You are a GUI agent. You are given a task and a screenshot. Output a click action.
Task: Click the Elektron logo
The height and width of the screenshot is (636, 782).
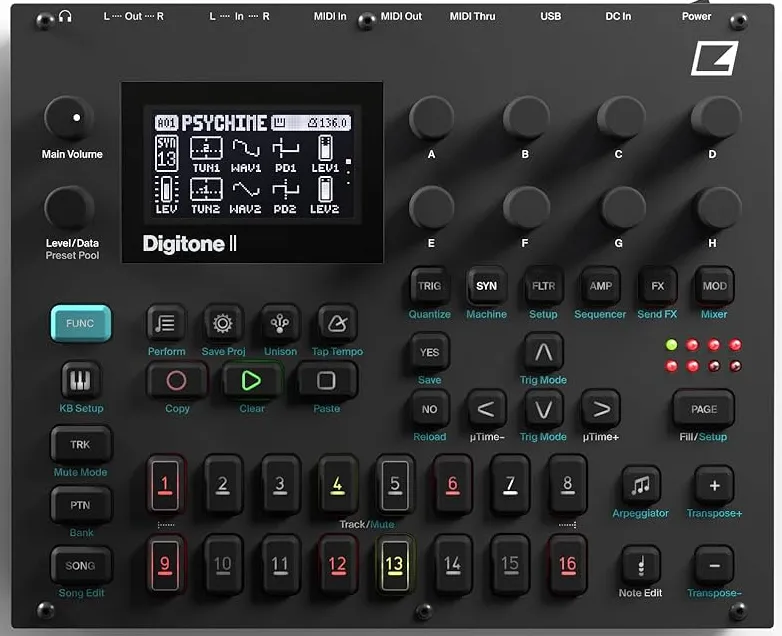click(x=714, y=59)
